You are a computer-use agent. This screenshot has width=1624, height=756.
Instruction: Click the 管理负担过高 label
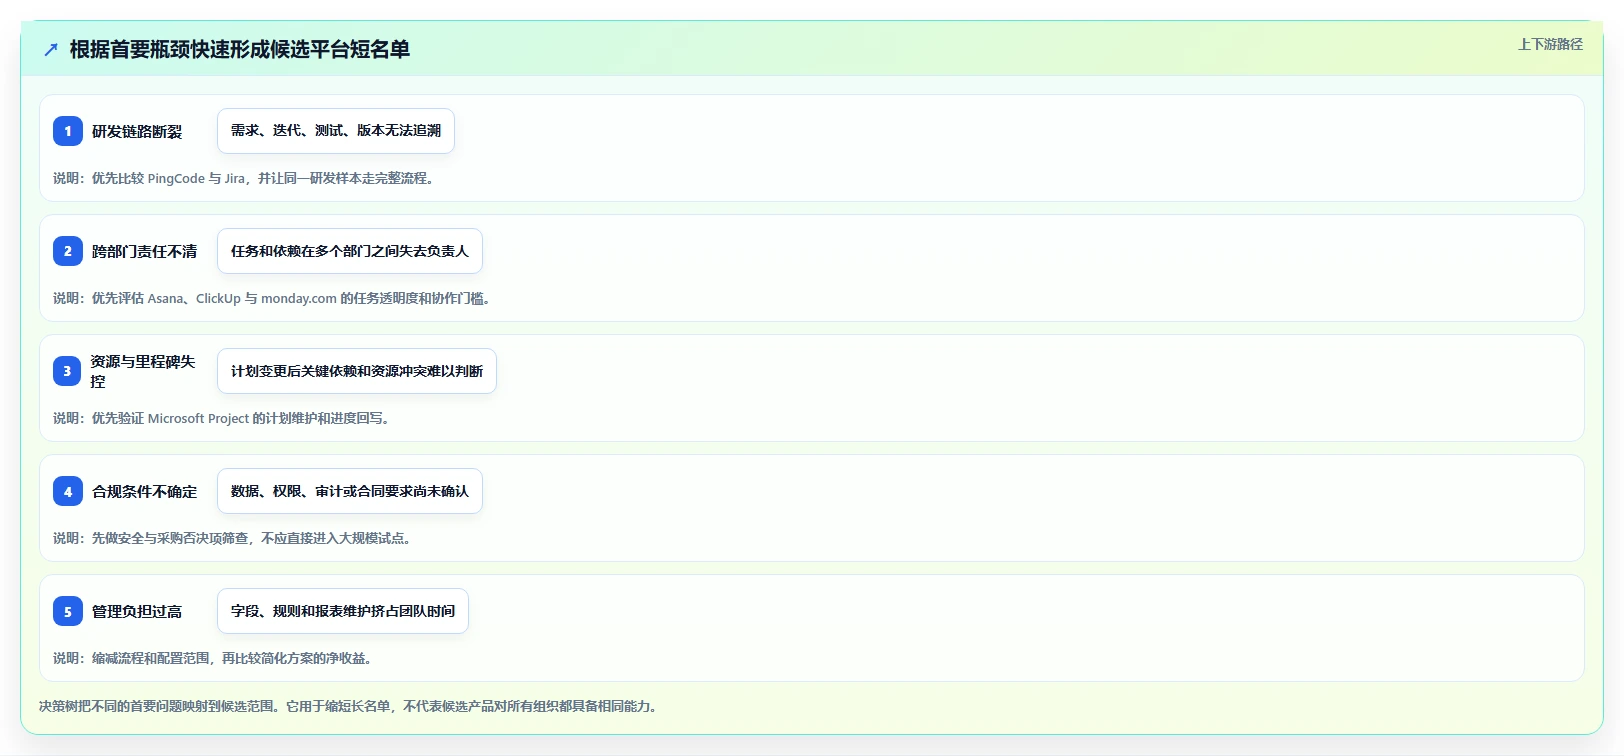[x=137, y=612]
